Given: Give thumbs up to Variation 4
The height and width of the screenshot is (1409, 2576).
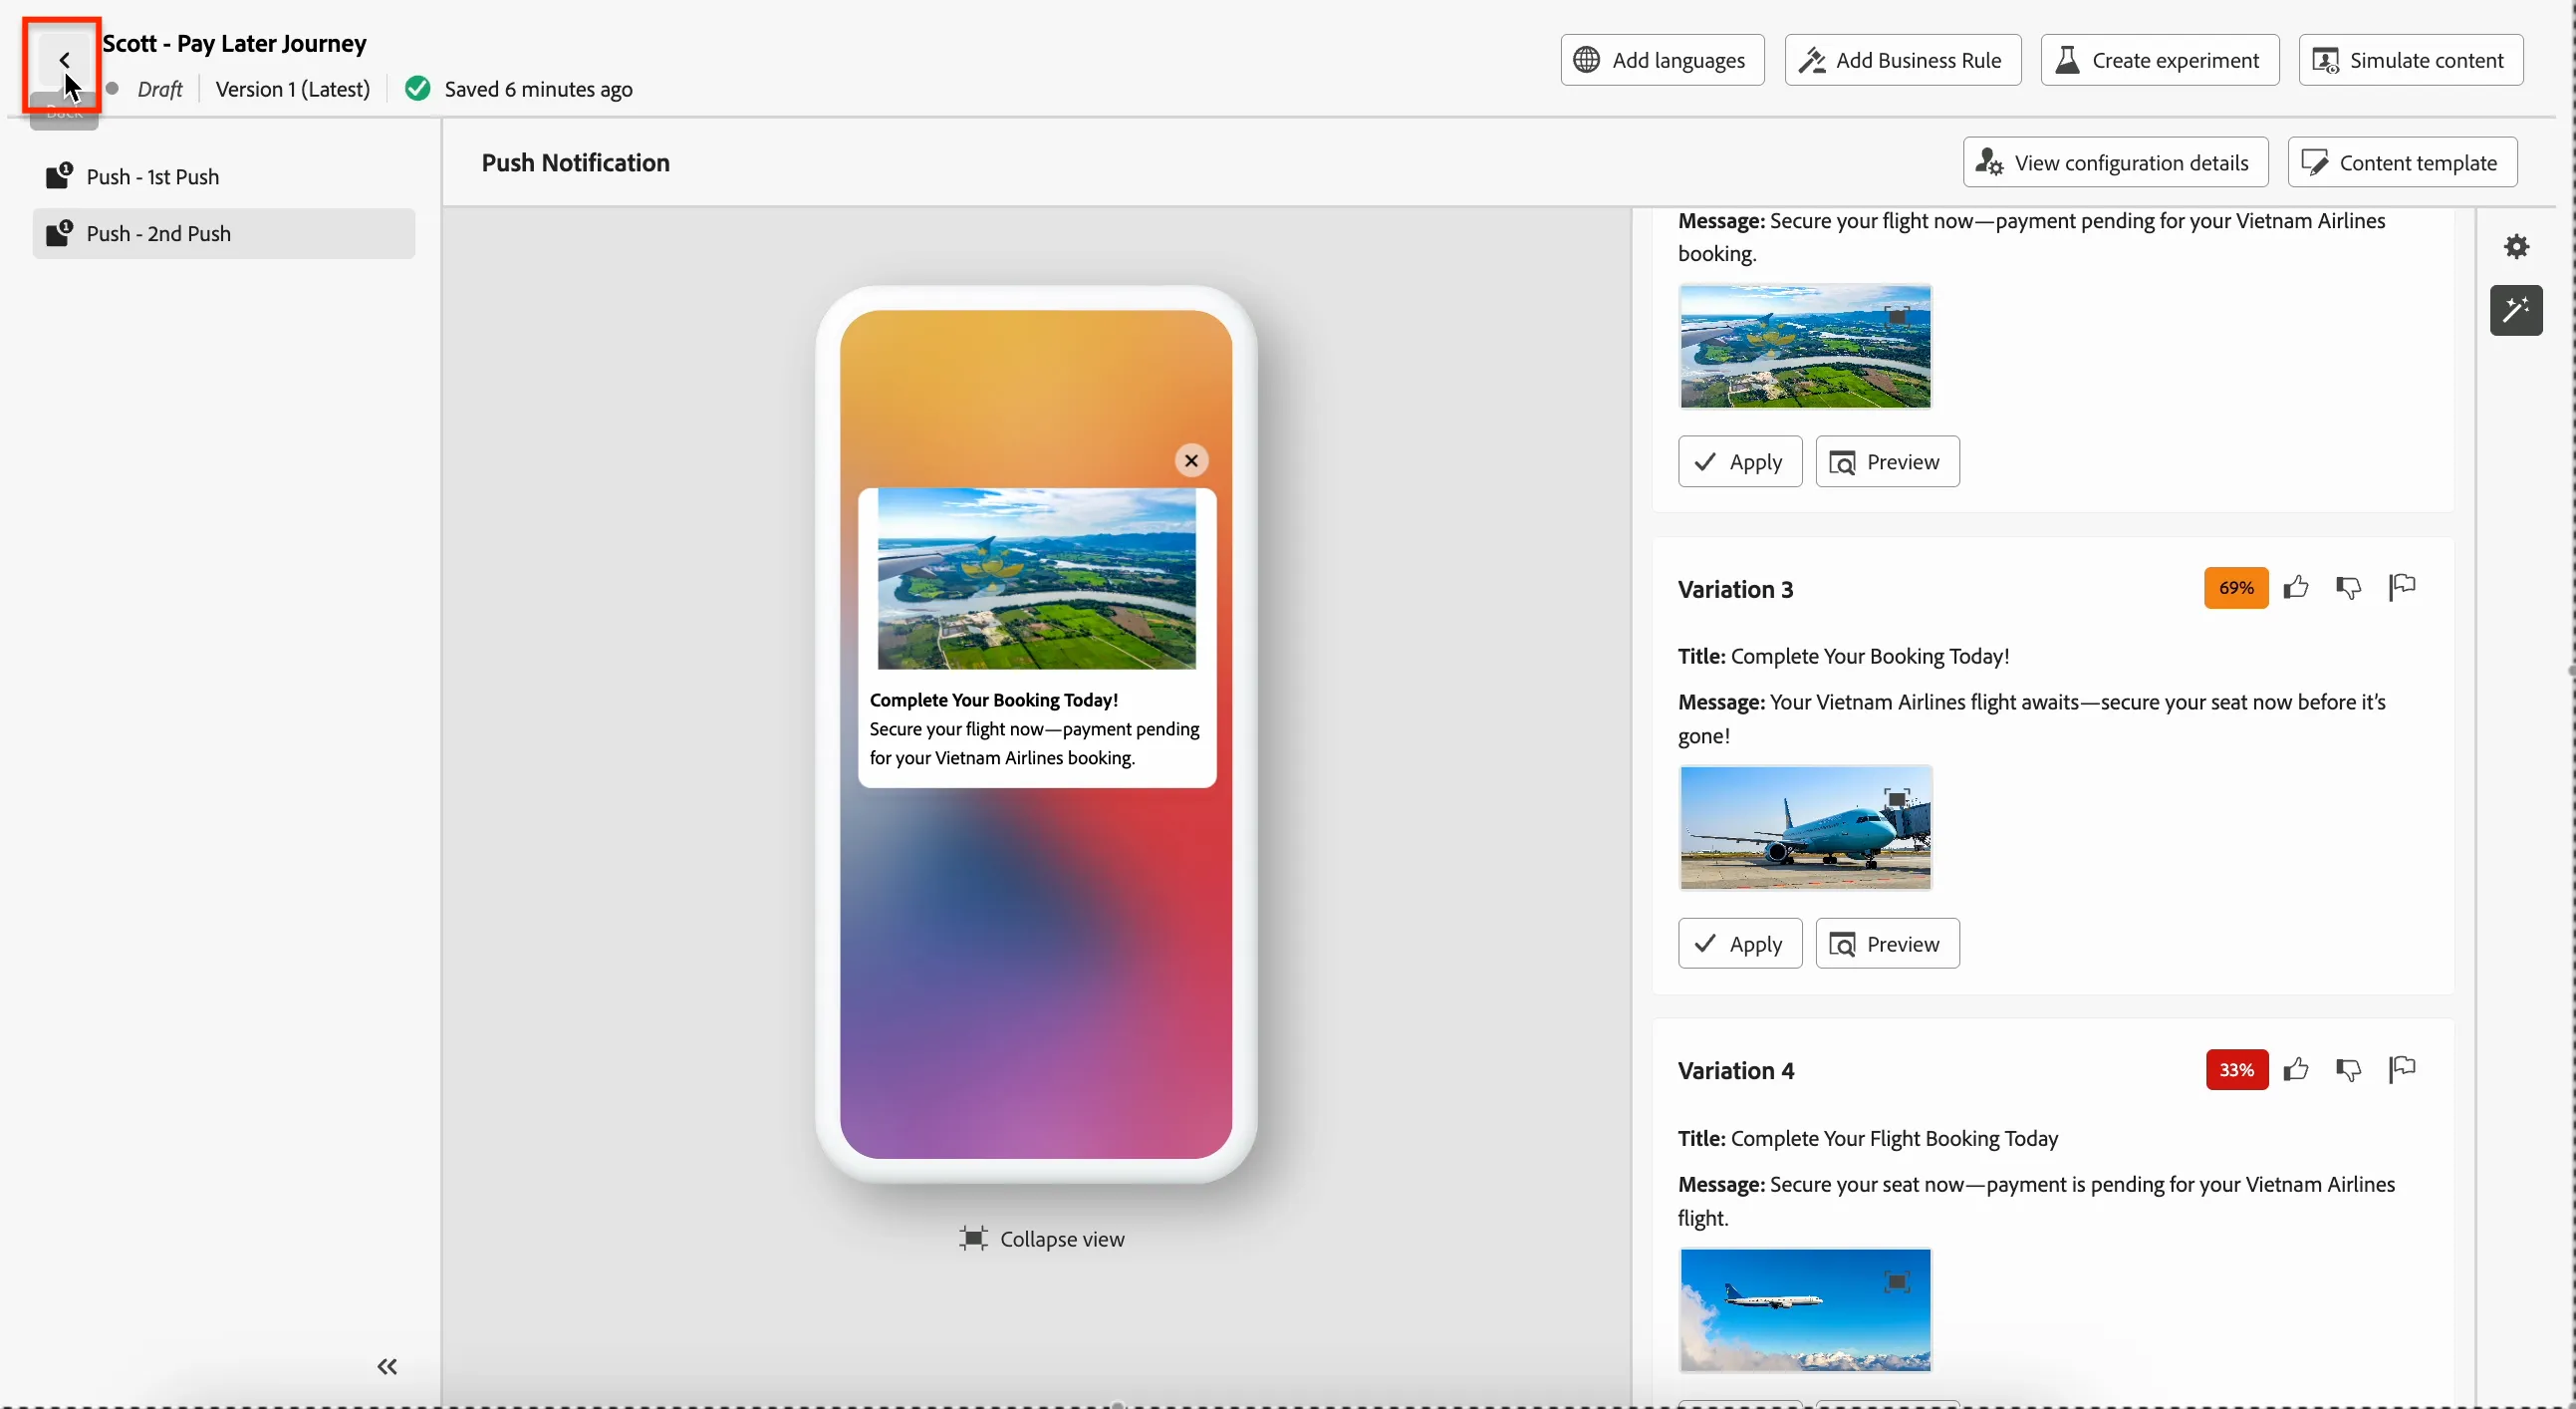Looking at the screenshot, I should (x=2296, y=1070).
